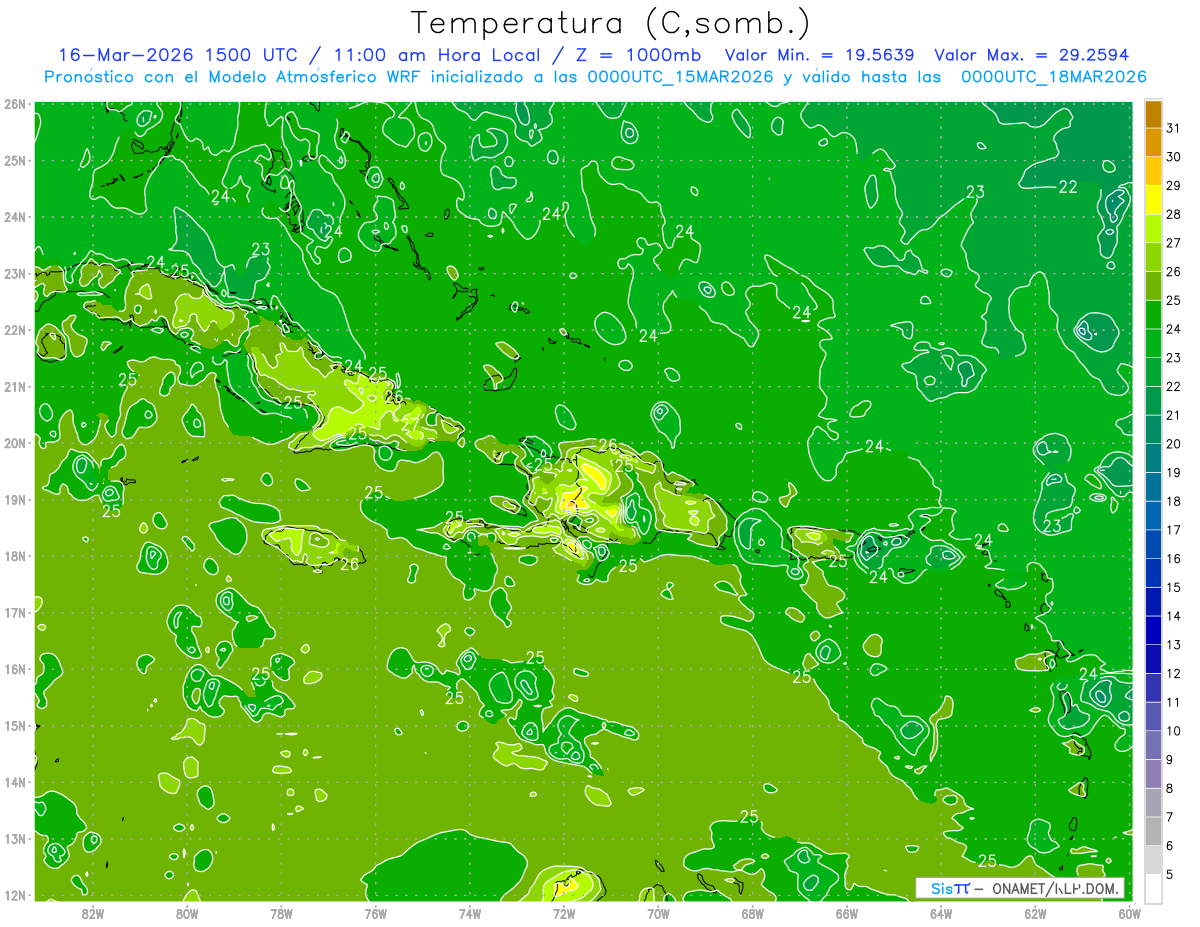
Task: Select the date text "16-Mar-2026 1500 UTC"
Action: point(176,56)
